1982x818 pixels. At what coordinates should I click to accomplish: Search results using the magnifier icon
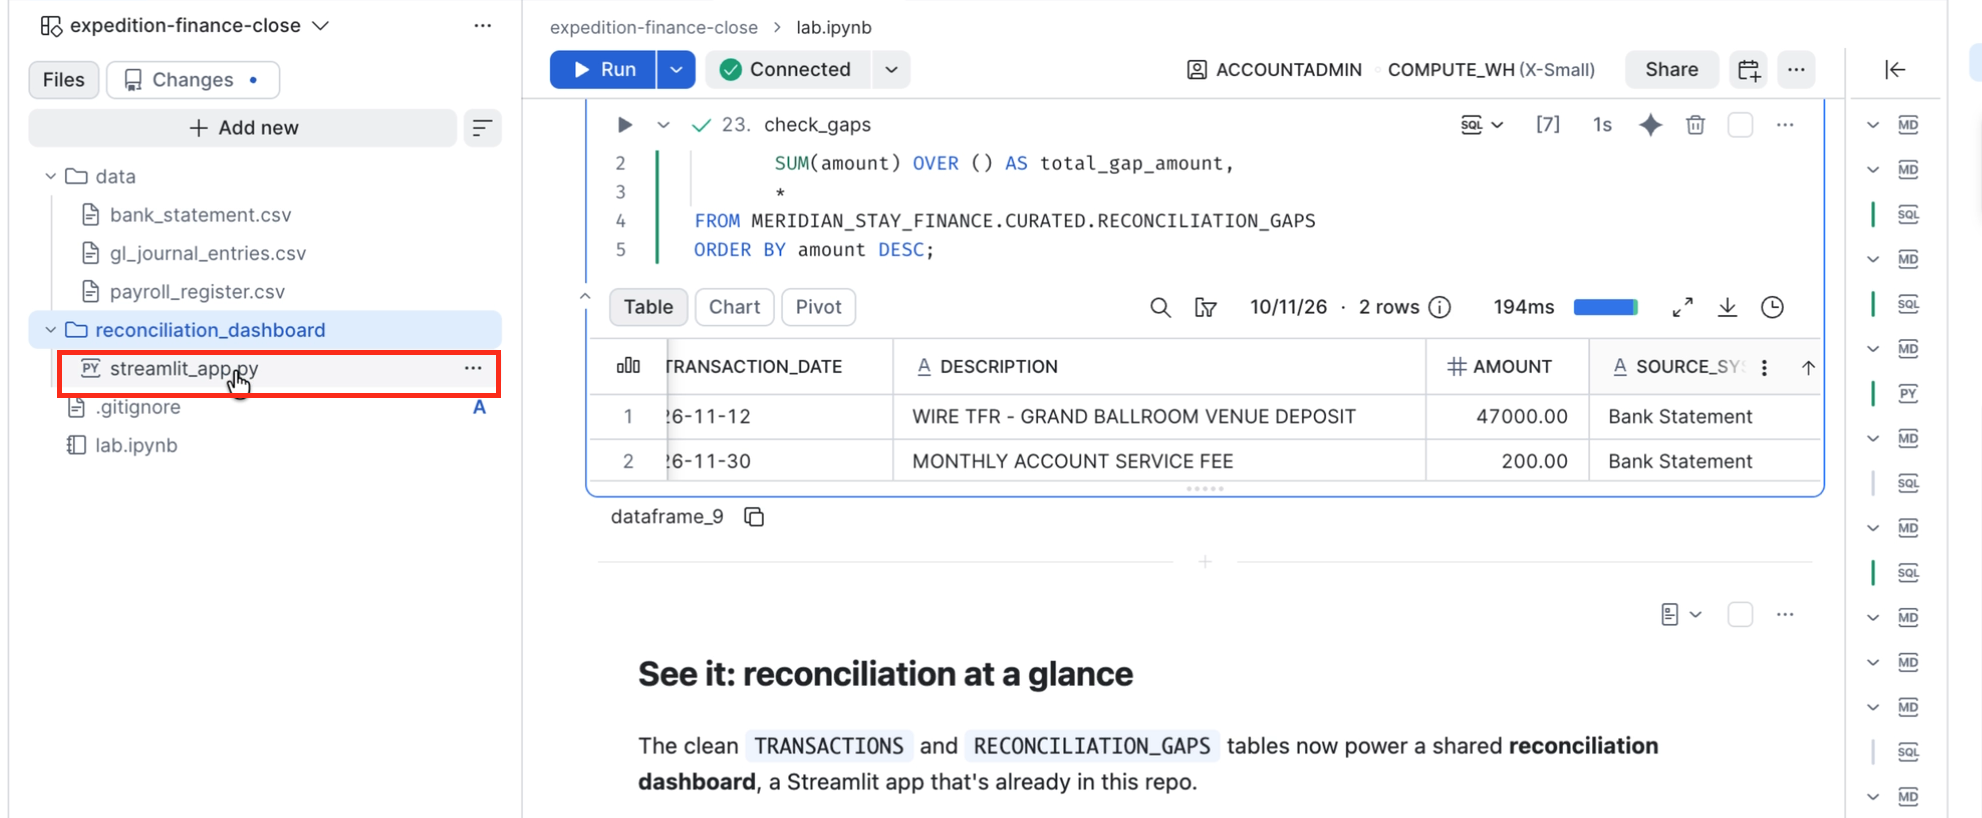tap(1160, 307)
